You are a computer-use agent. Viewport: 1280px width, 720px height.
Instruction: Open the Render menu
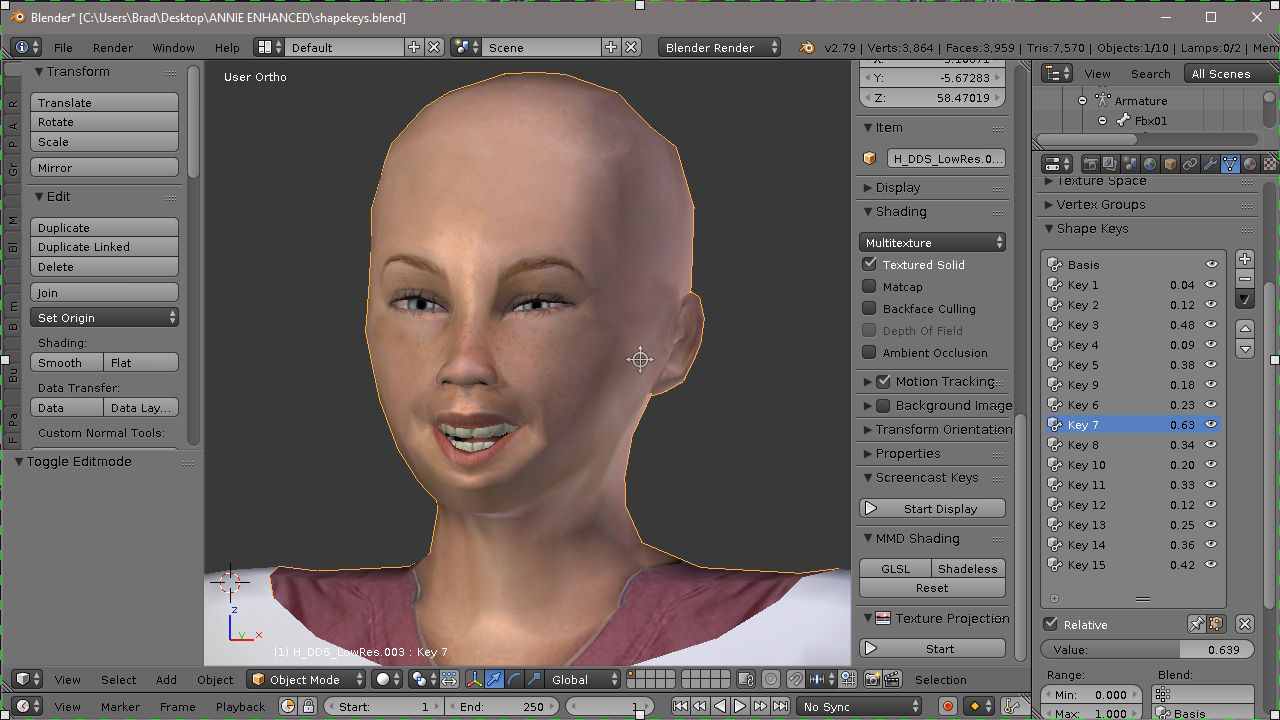[x=113, y=48]
